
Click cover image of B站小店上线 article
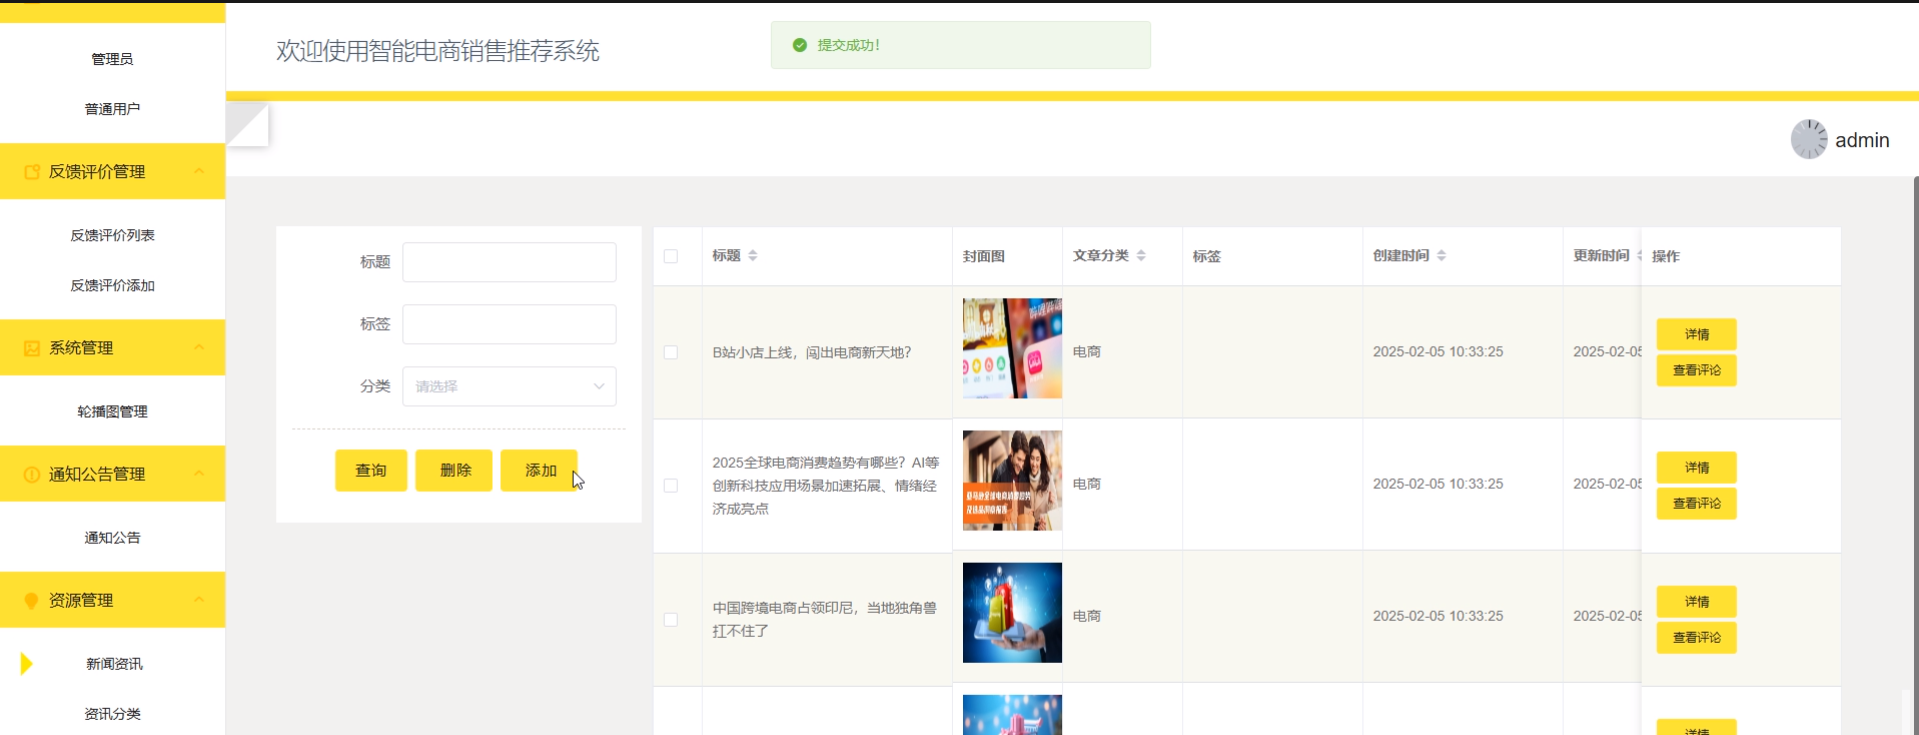tap(1012, 348)
